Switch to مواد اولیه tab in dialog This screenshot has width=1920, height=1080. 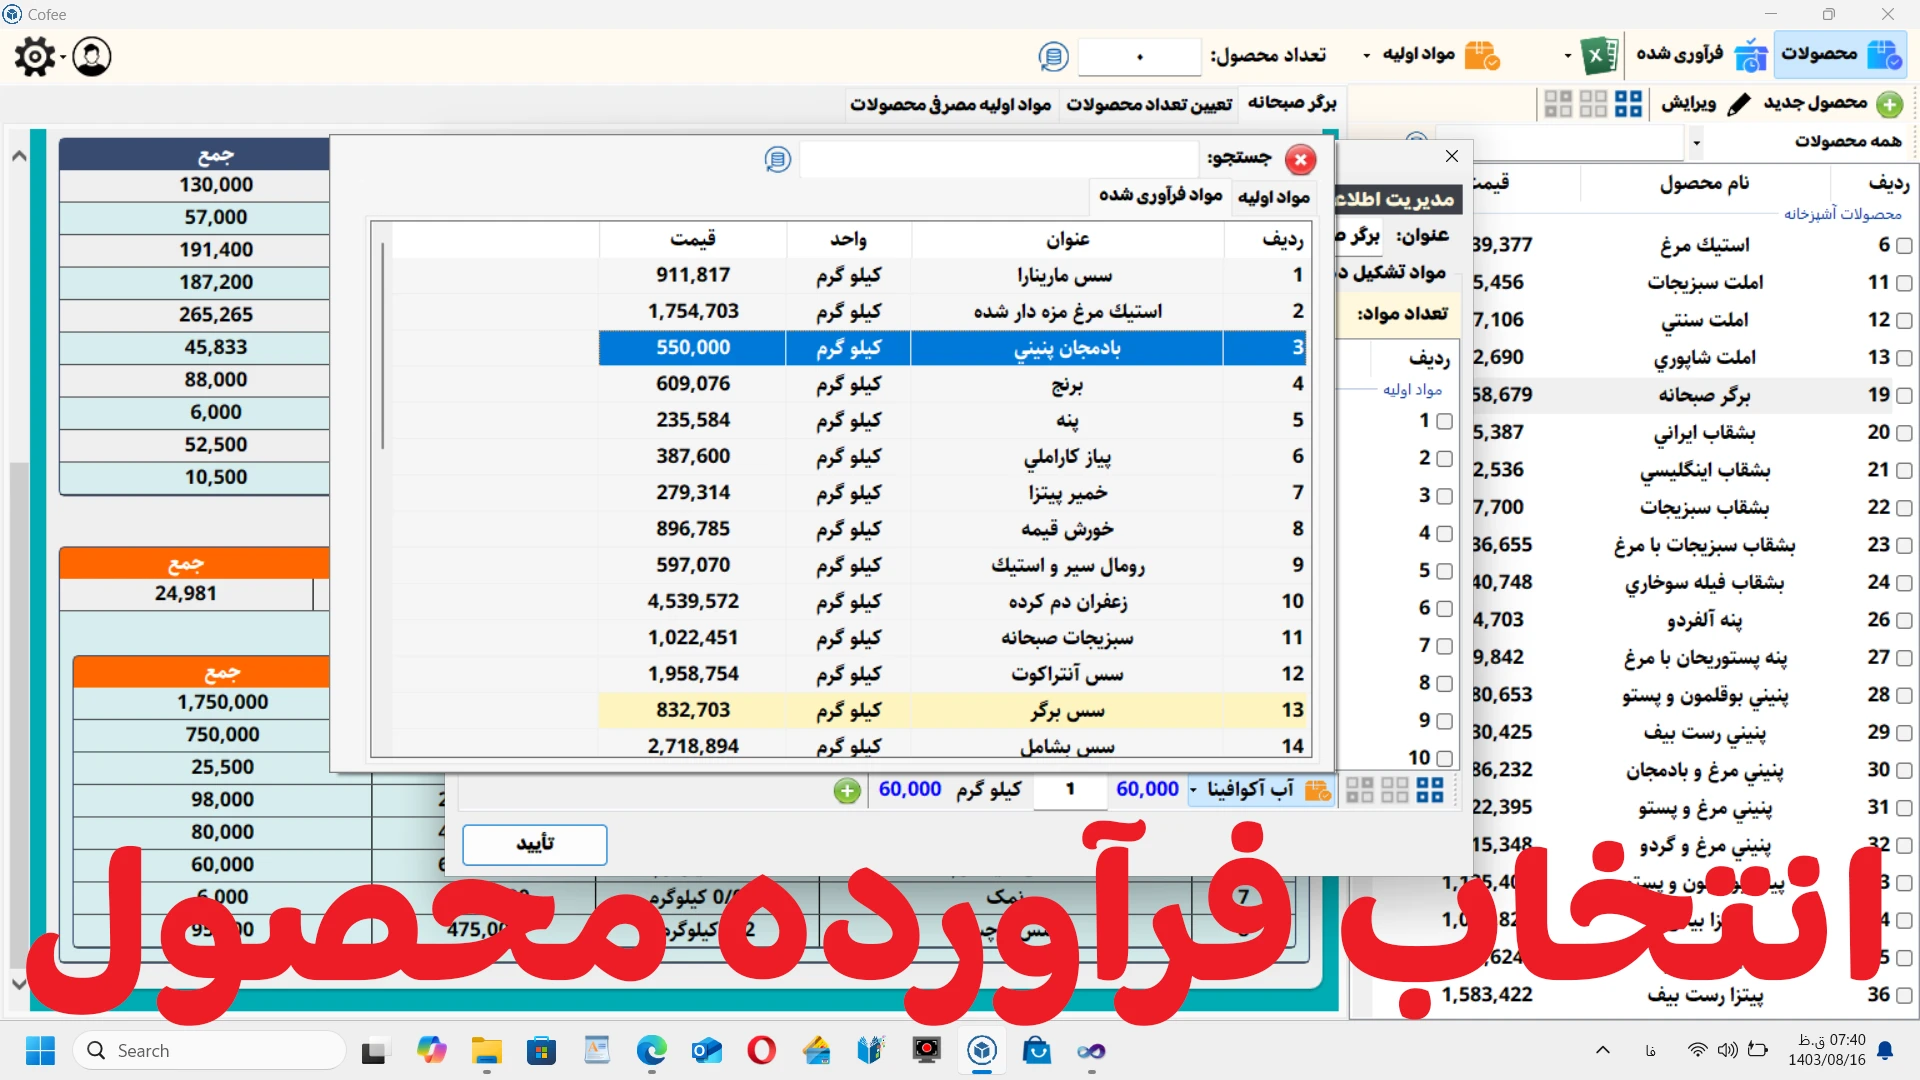pos(1273,197)
